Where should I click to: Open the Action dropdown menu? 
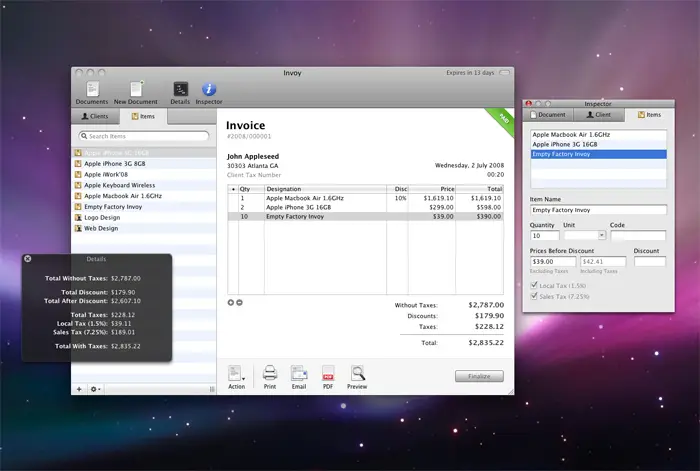tap(236, 376)
